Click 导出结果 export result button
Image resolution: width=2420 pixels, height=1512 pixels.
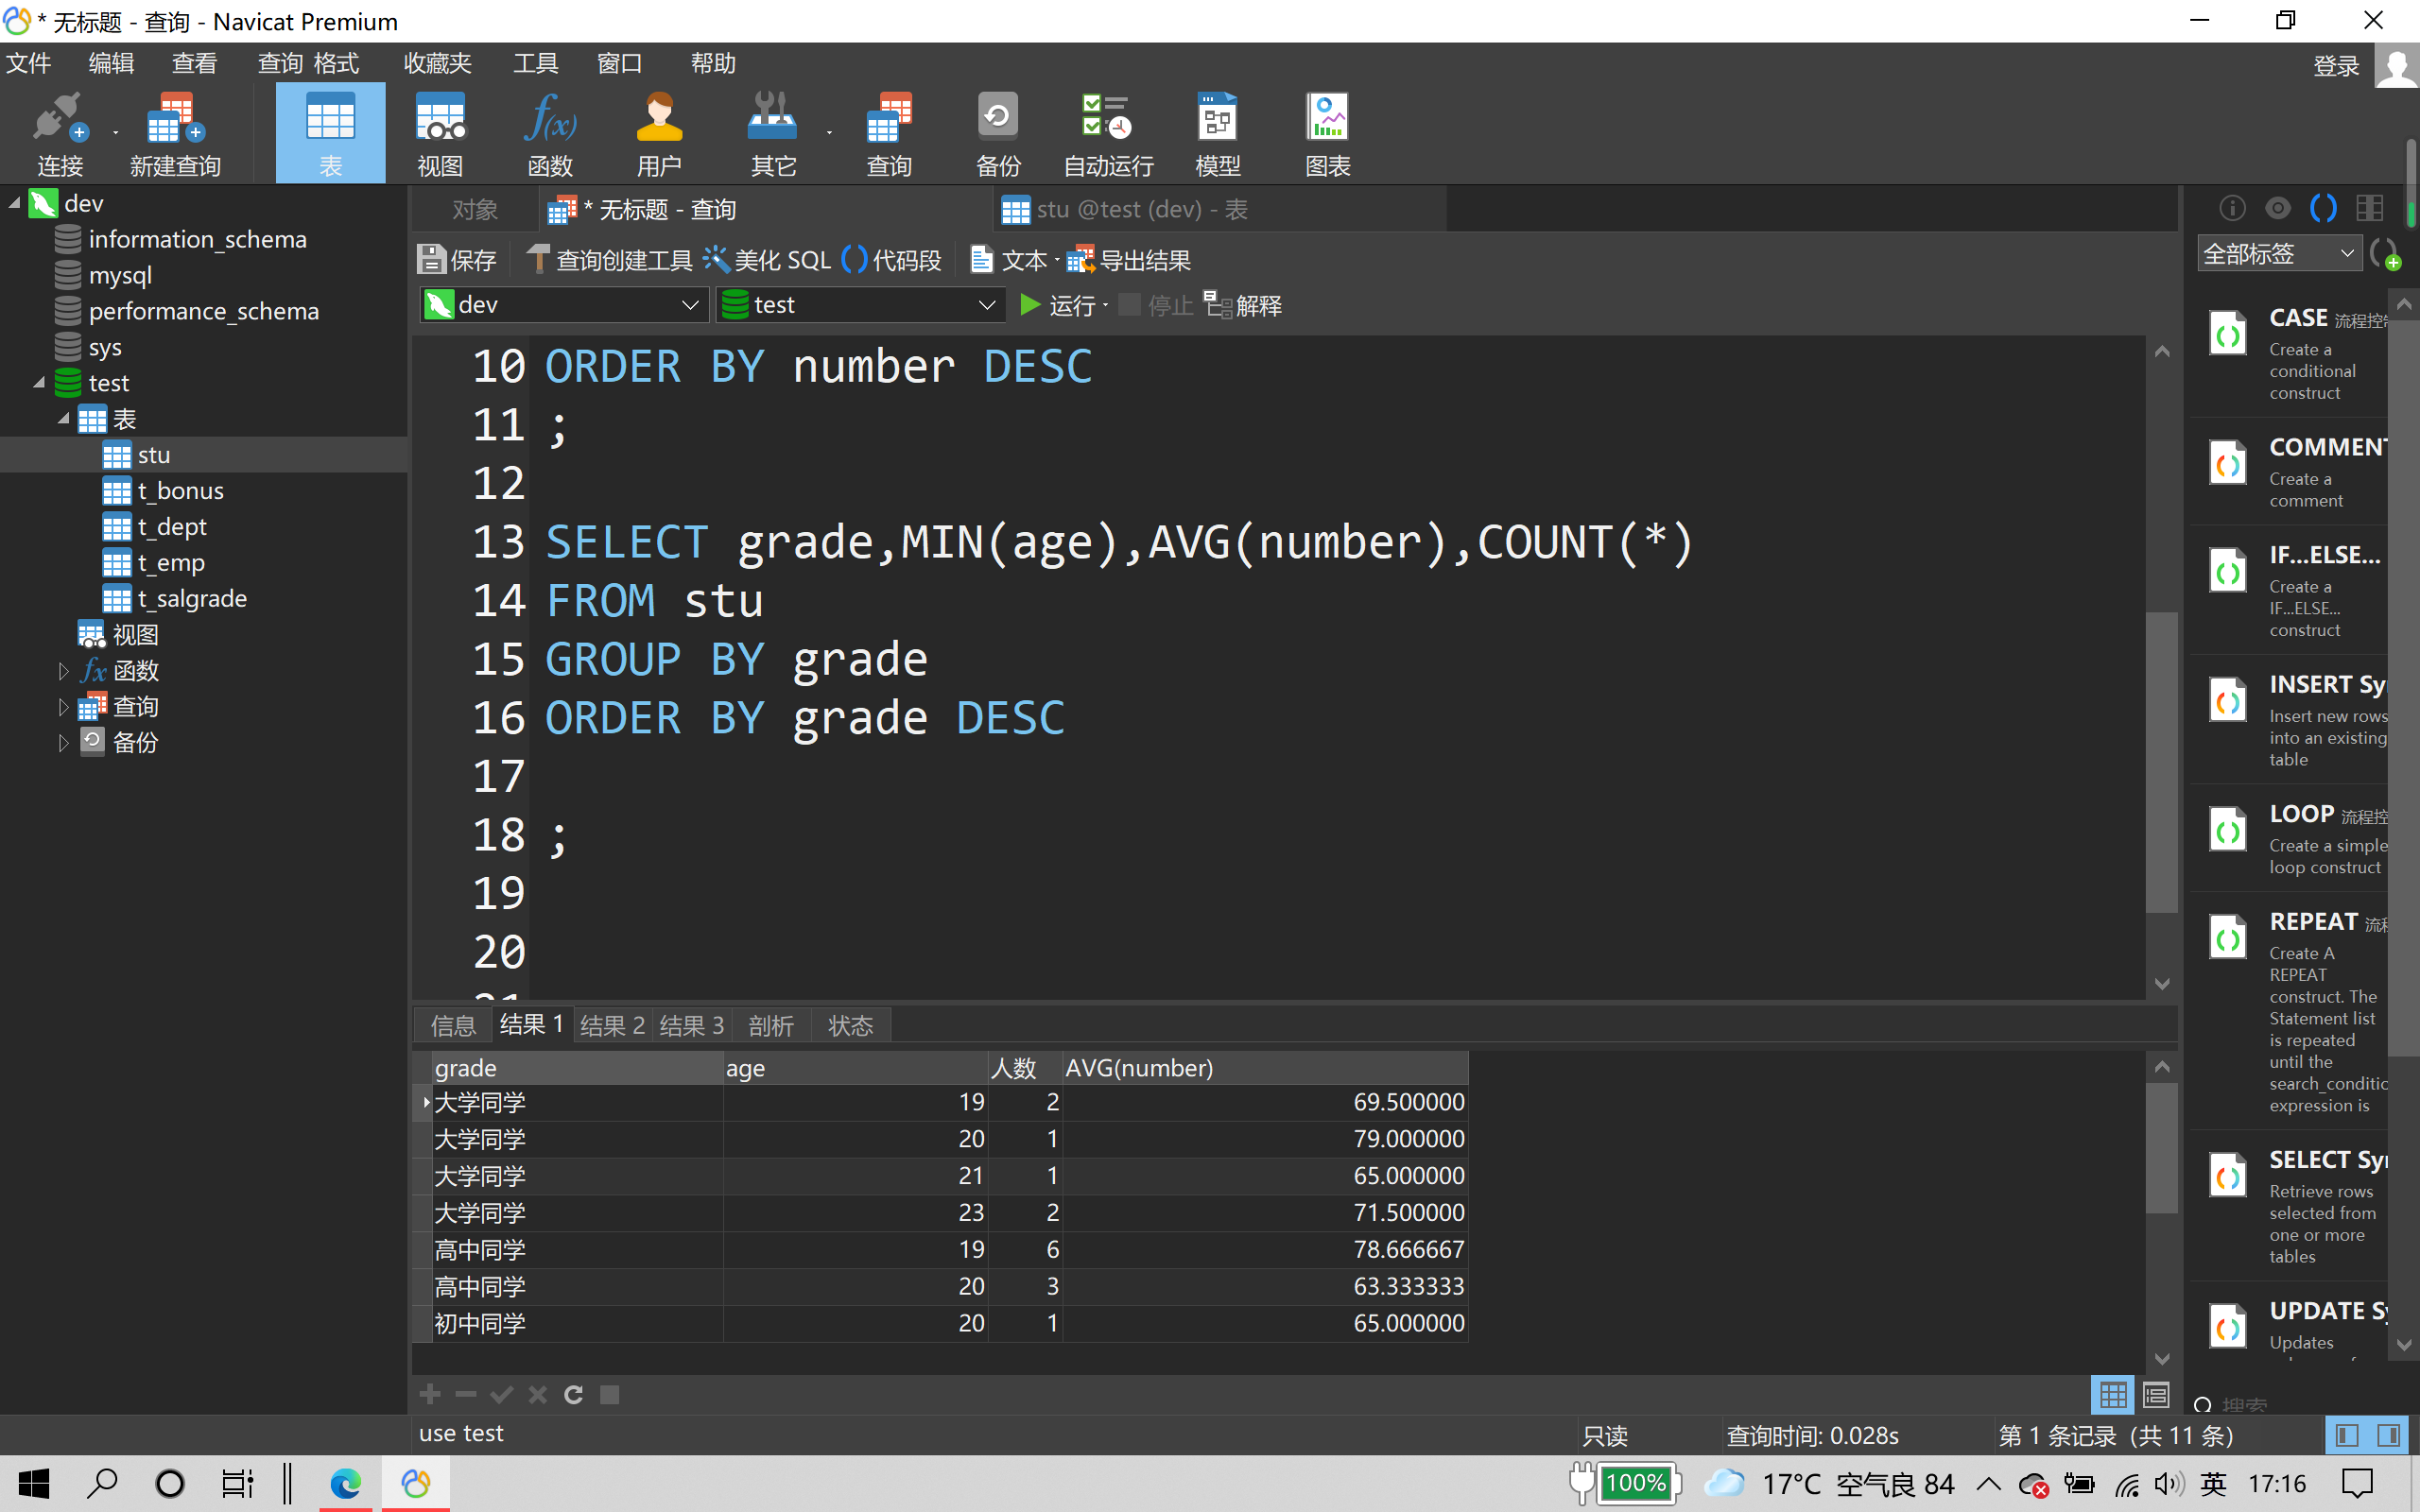tap(1129, 260)
